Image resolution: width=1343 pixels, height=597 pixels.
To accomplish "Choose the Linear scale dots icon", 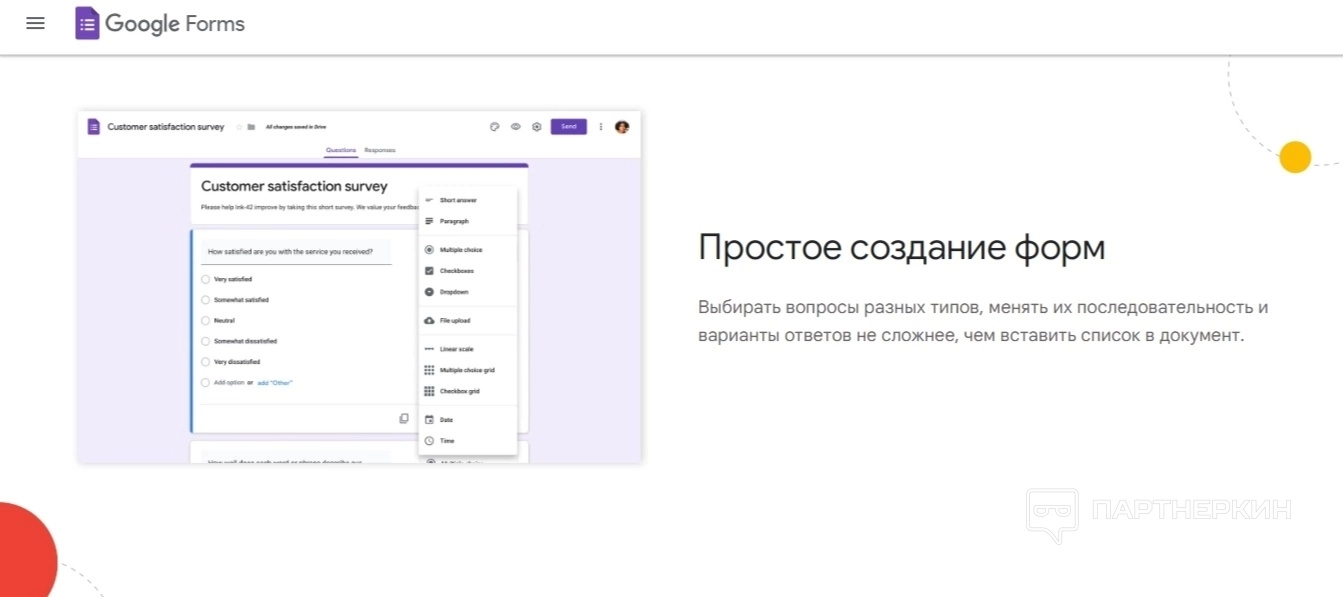I will (x=429, y=349).
